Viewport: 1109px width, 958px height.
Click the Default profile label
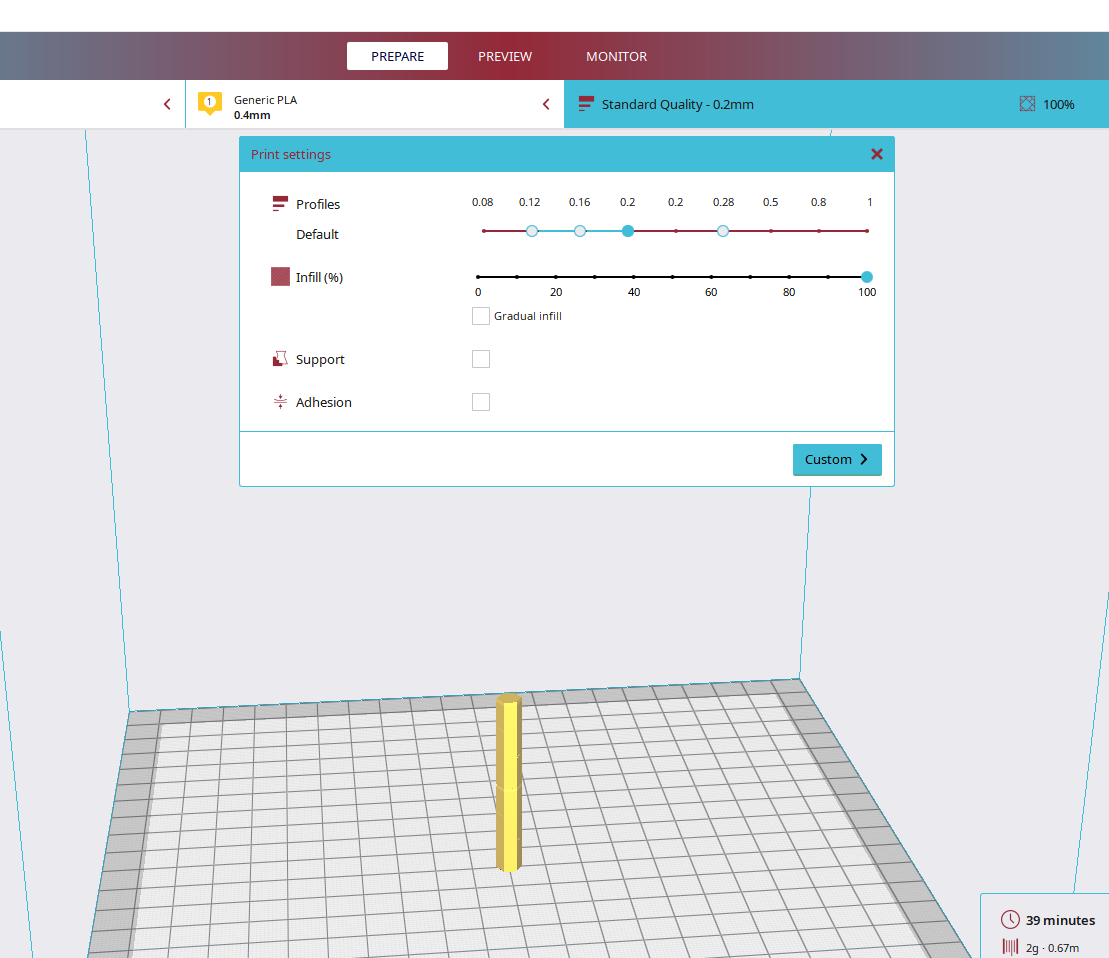click(317, 234)
